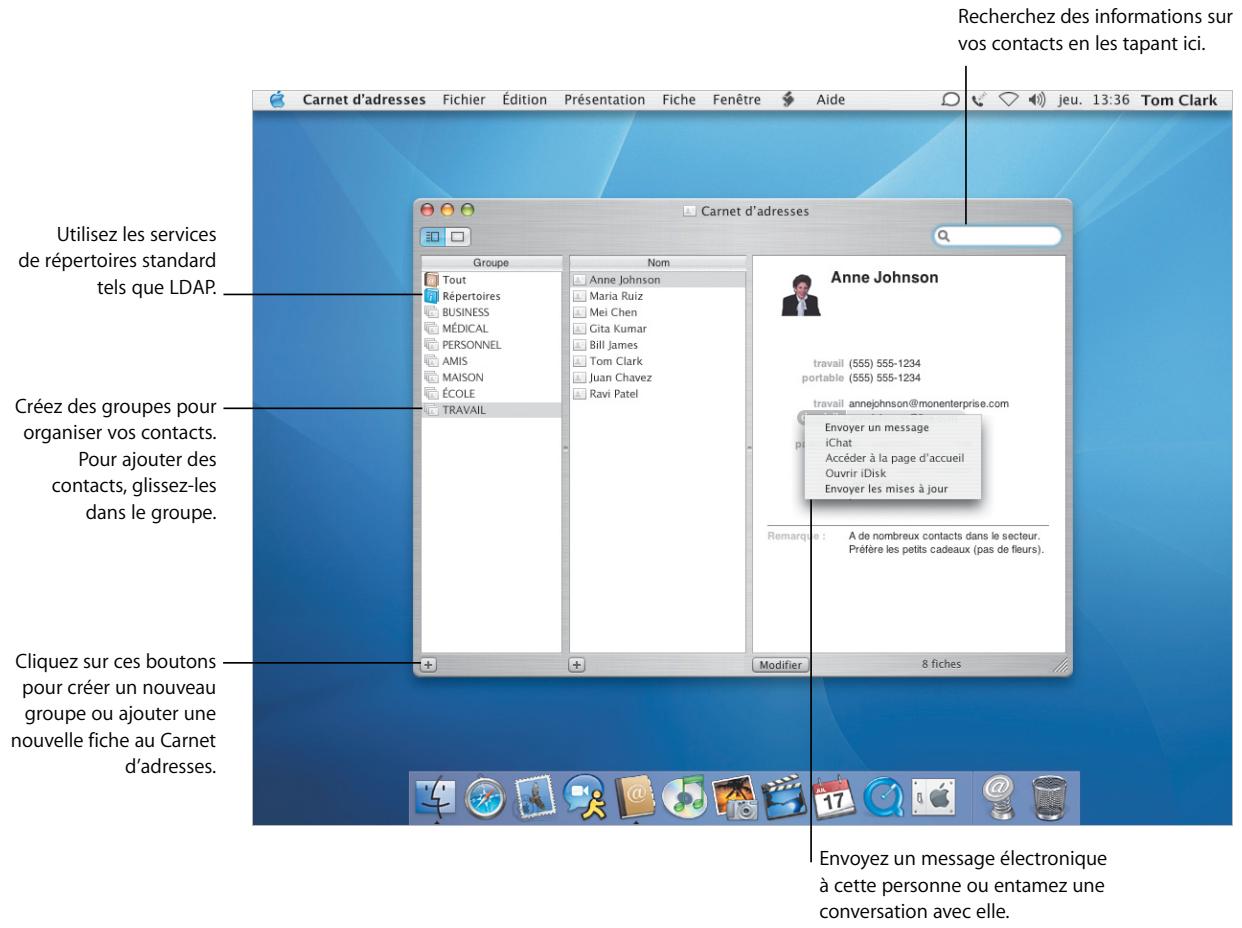Open the Fenêtre menu

point(737,100)
